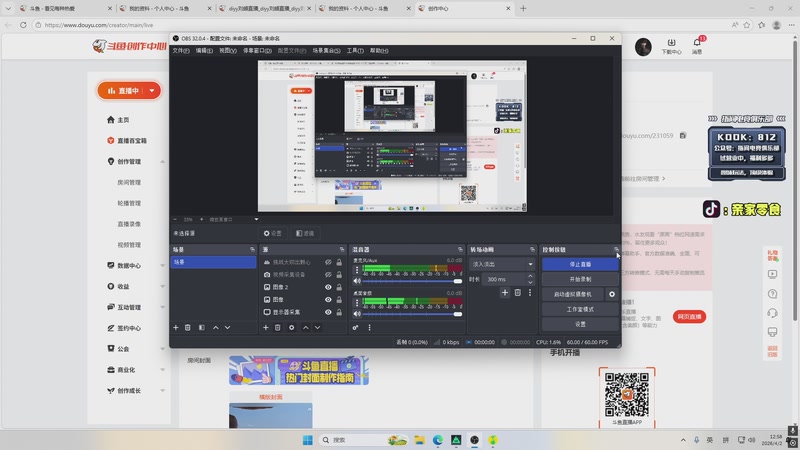Expand the 互动管理 sidebar section

pyautogui.click(x=163, y=307)
